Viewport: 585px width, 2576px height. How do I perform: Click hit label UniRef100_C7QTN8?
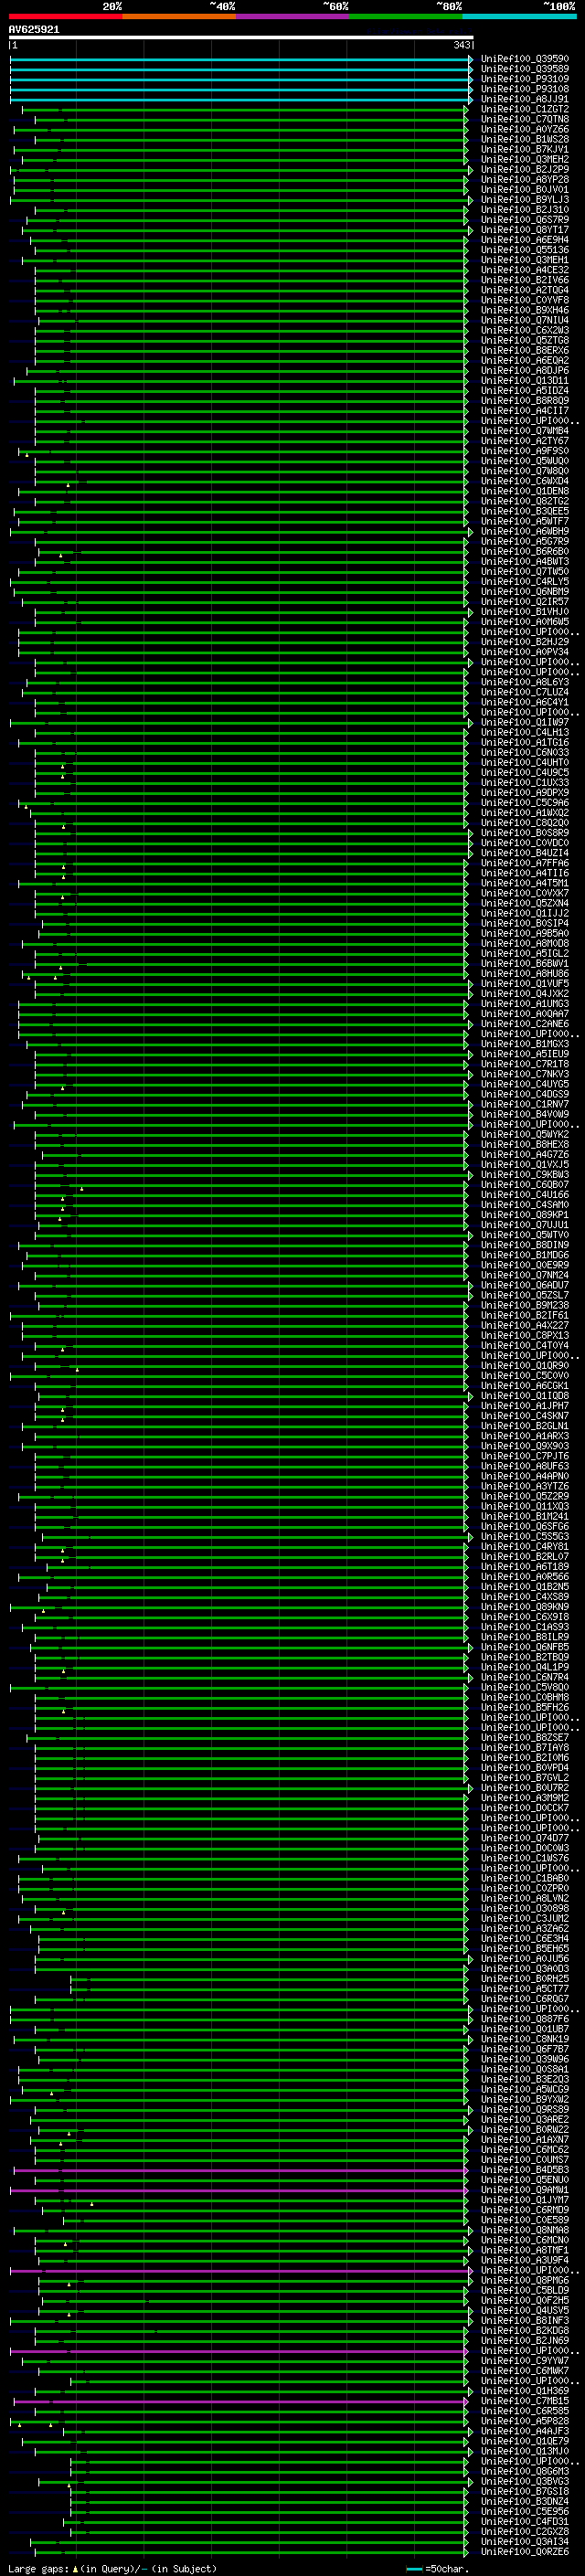pyautogui.click(x=525, y=119)
